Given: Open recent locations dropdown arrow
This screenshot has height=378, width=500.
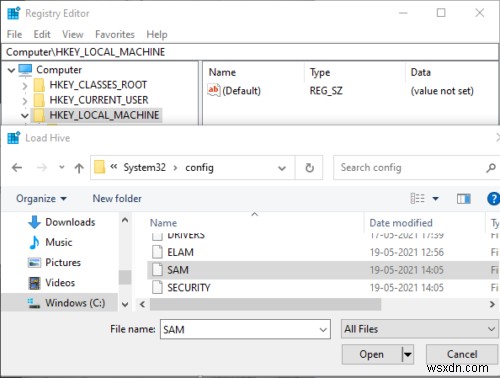Looking at the screenshot, I should [x=61, y=167].
